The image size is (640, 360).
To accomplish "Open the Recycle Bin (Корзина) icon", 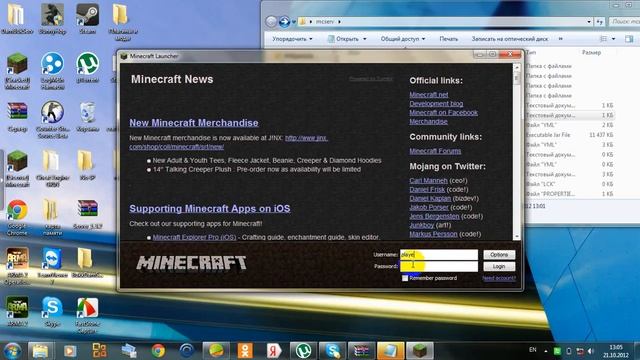I will point(87,117).
